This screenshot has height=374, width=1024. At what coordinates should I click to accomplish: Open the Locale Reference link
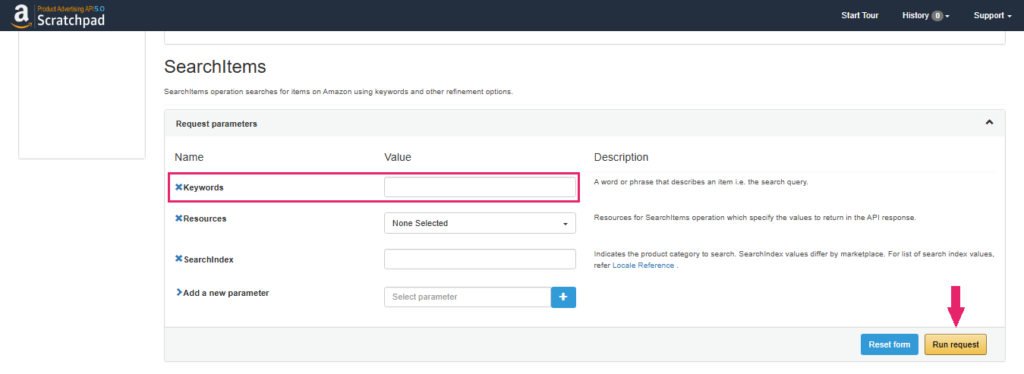(x=643, y=266)
